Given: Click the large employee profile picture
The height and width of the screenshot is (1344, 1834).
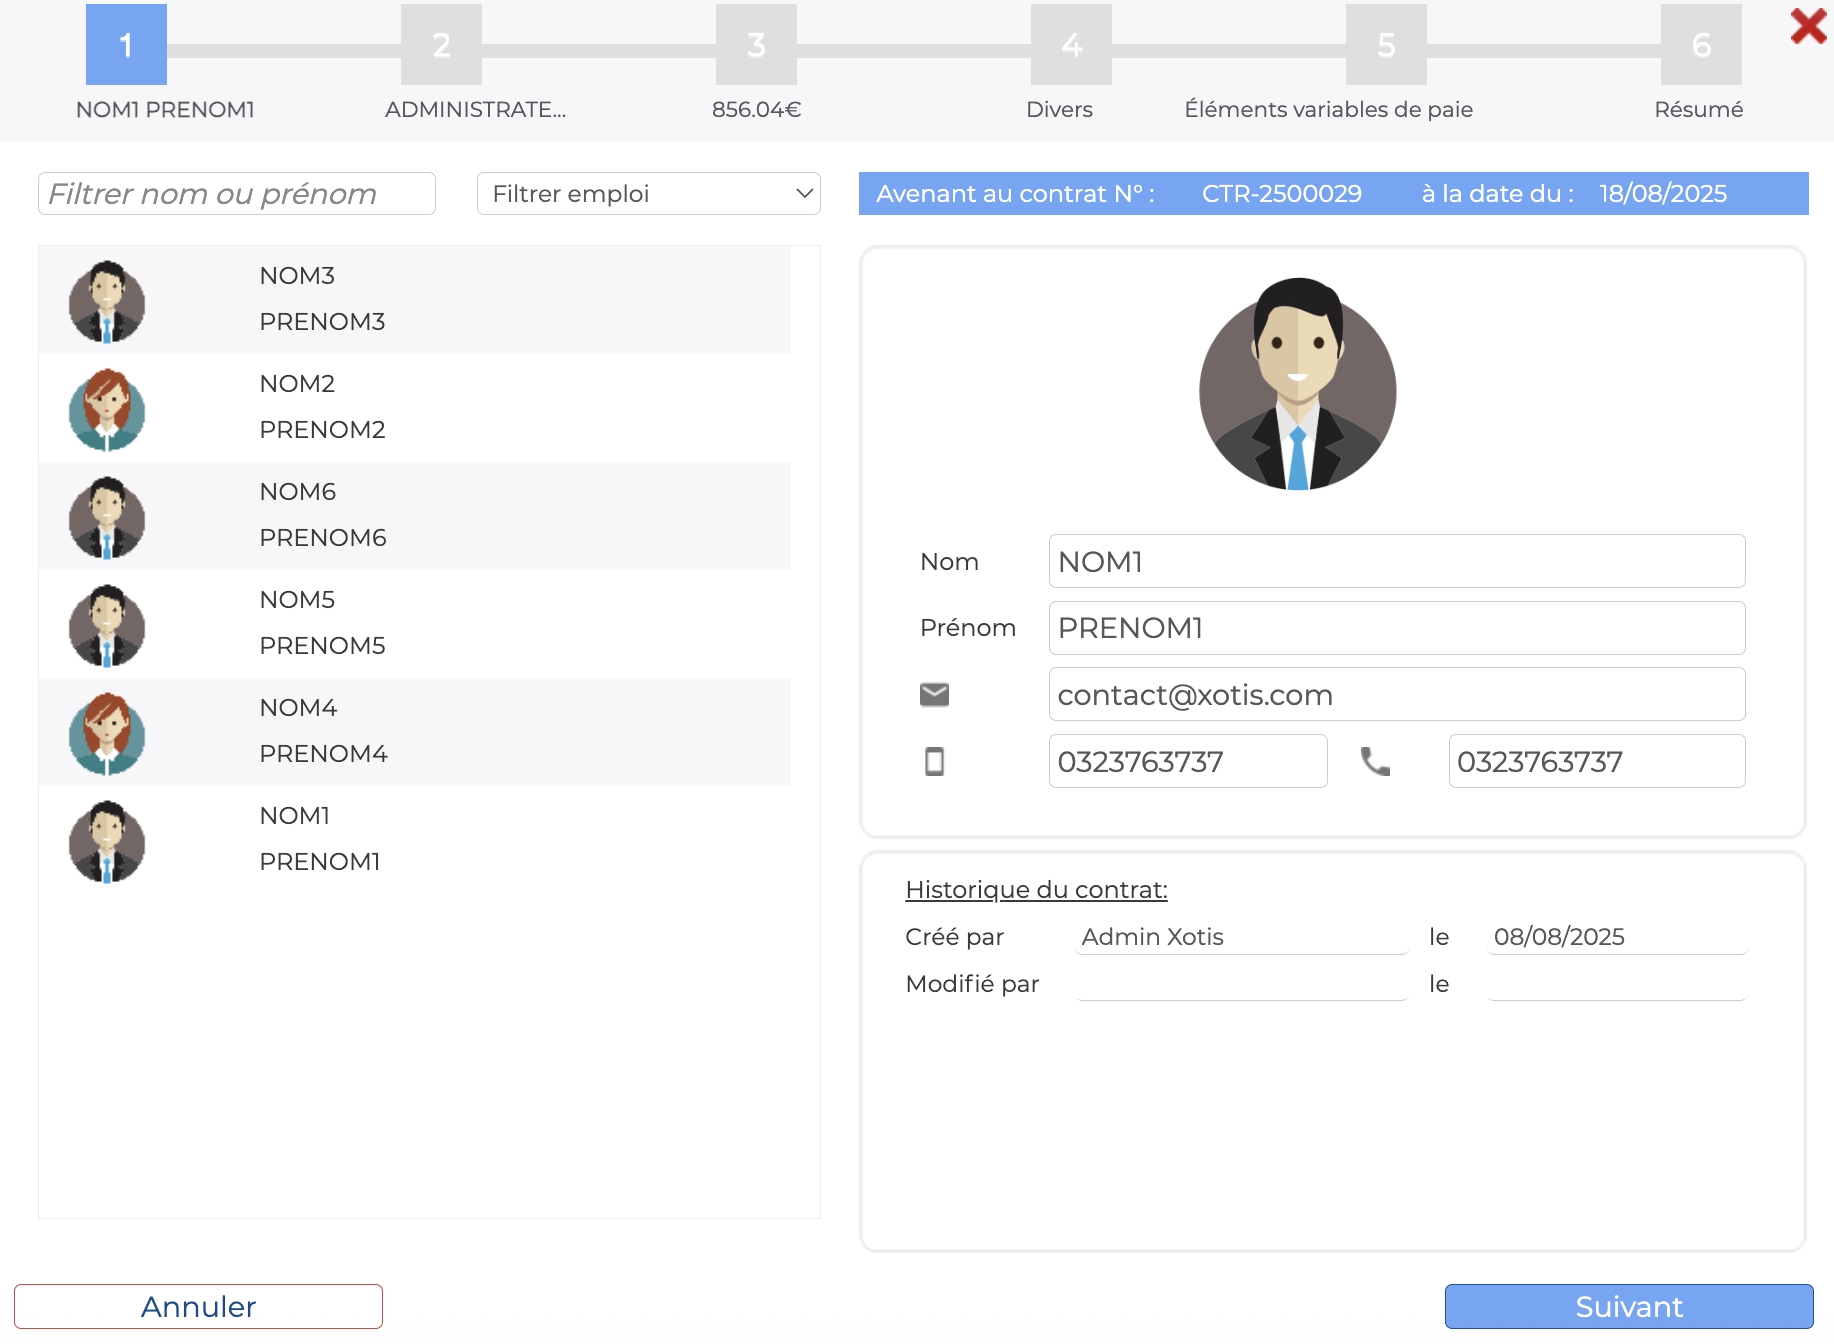Looking at the screenshot, I should 1298,384.
